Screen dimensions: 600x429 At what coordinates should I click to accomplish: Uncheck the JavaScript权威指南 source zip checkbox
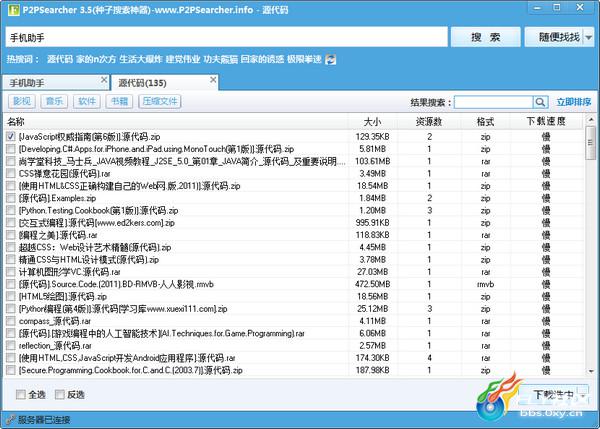click(11, 136)
